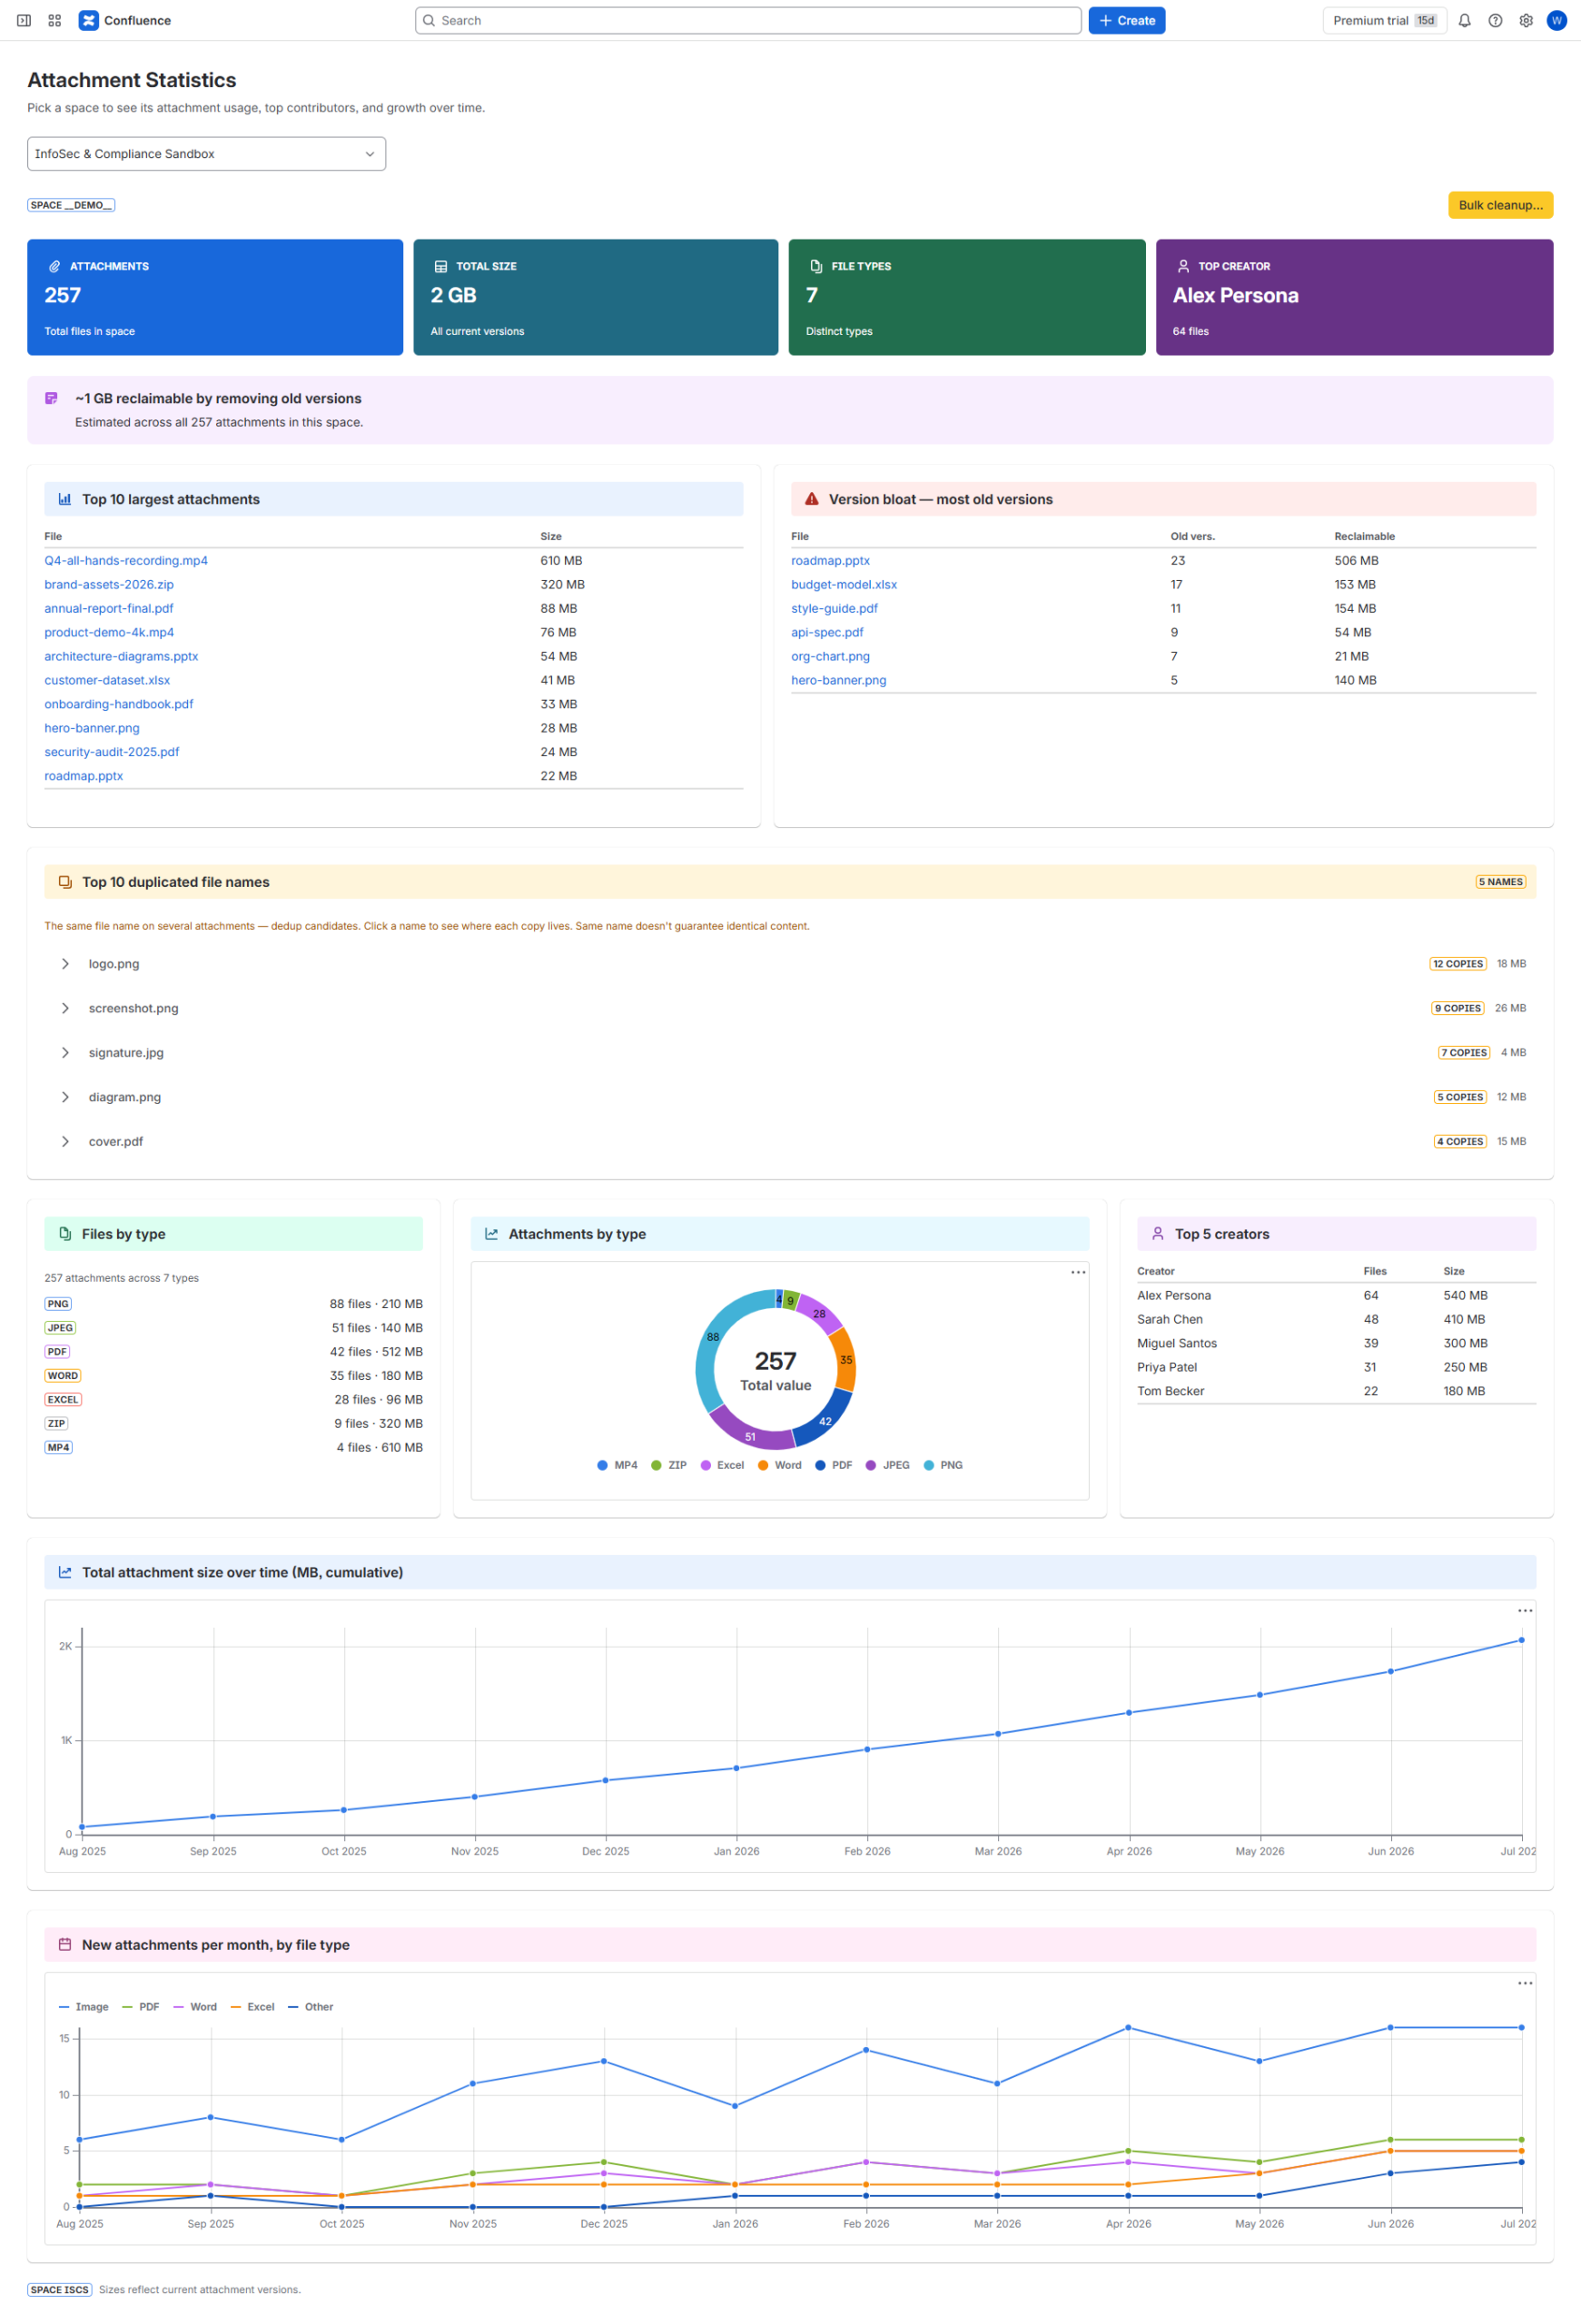Viewport: 1581px width, 2324px height.
Task: Open options menu of cumulative size chart
Action: (x=1525, y=1610)
